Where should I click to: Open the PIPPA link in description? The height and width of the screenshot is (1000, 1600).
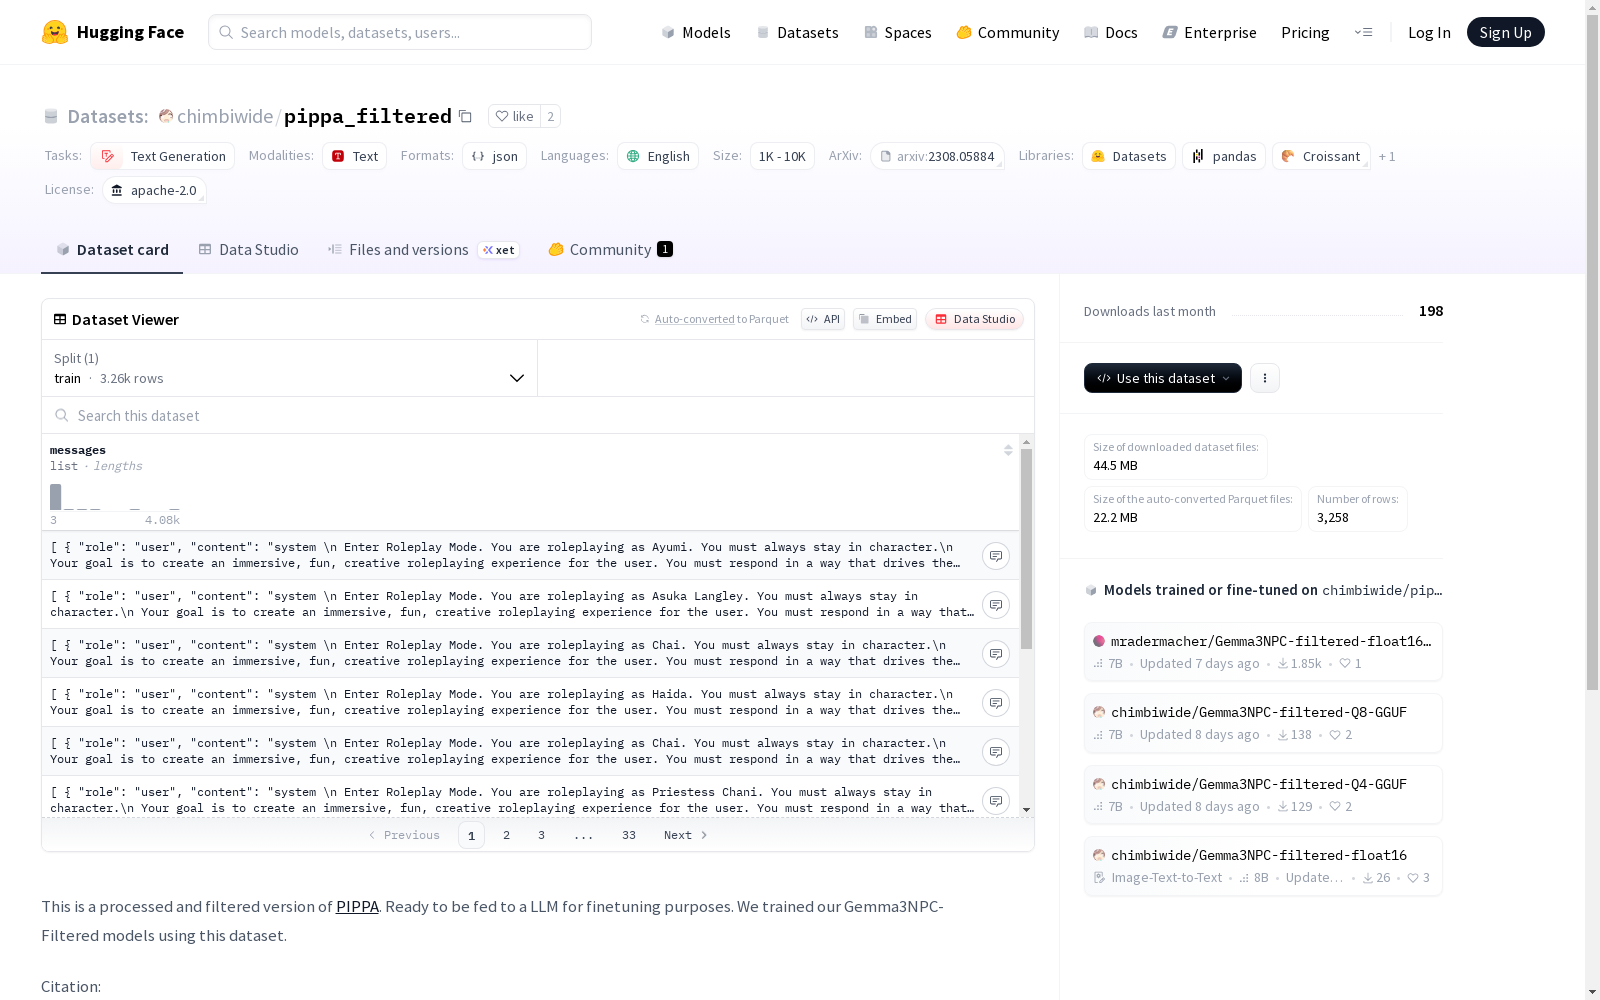(x=357, y=906)
